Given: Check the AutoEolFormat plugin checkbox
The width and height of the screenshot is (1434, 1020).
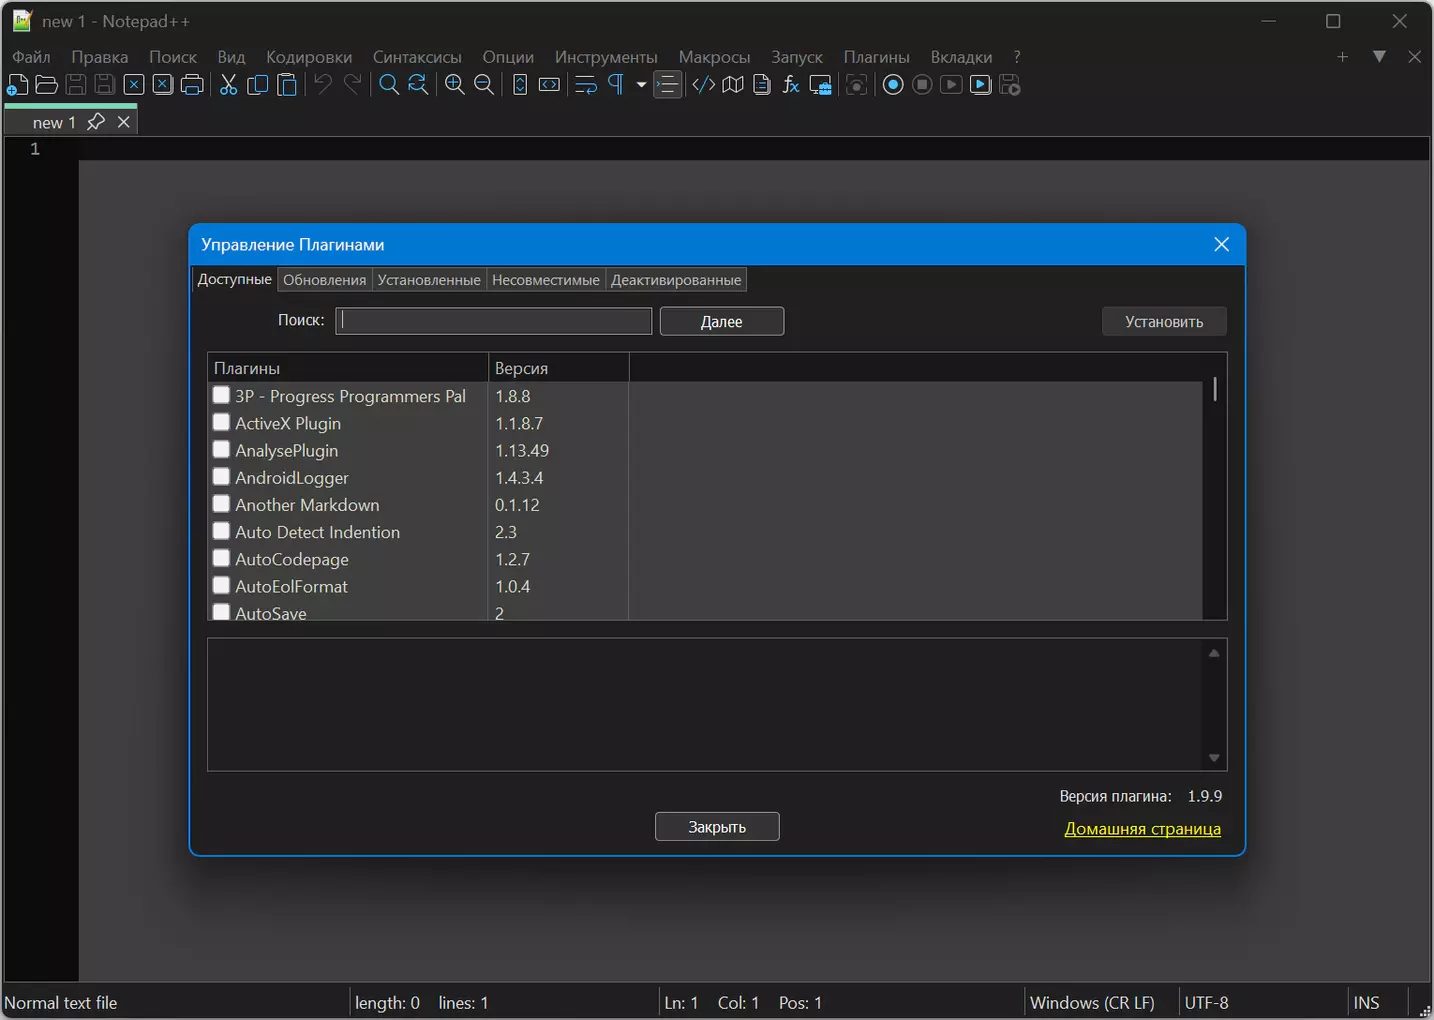Looking at the screenshot, I should 221,585.
